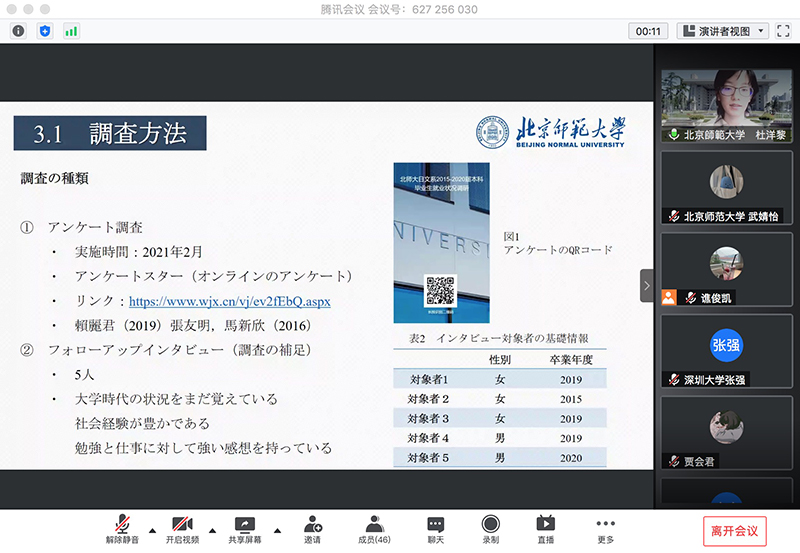Click the red 离开会议 button
Screen dimensions: 800x553
click(x=734, y=530)
